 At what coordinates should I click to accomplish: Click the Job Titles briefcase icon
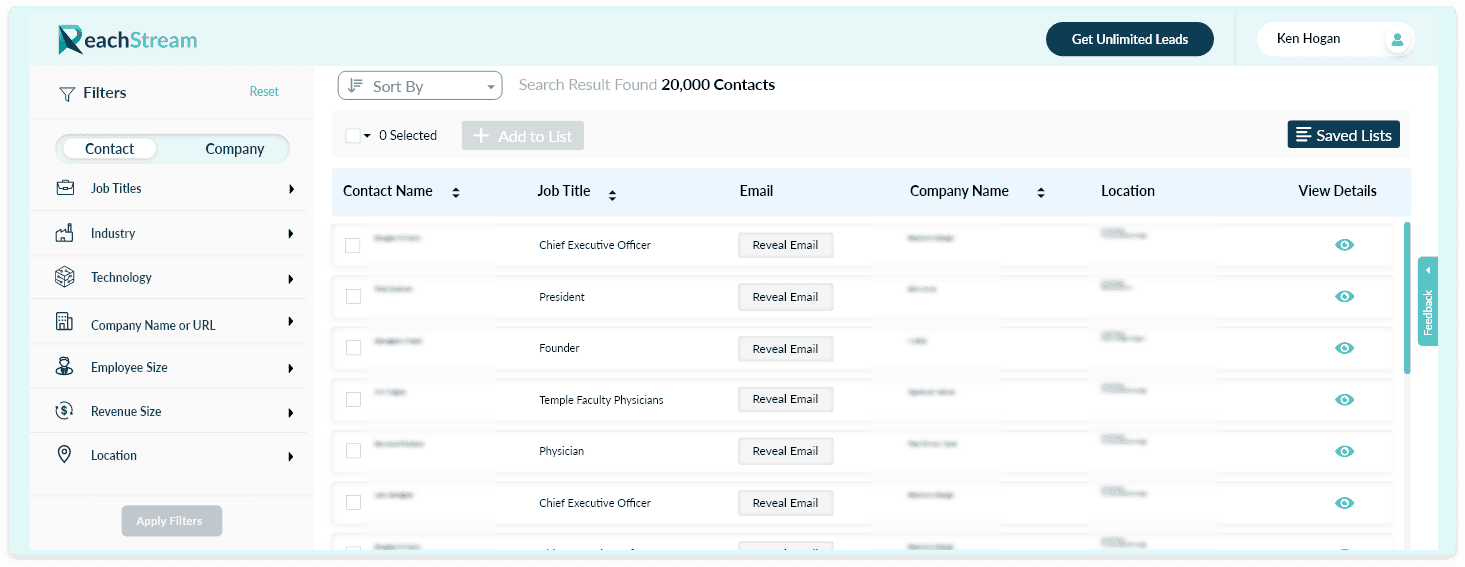(65, 188)
